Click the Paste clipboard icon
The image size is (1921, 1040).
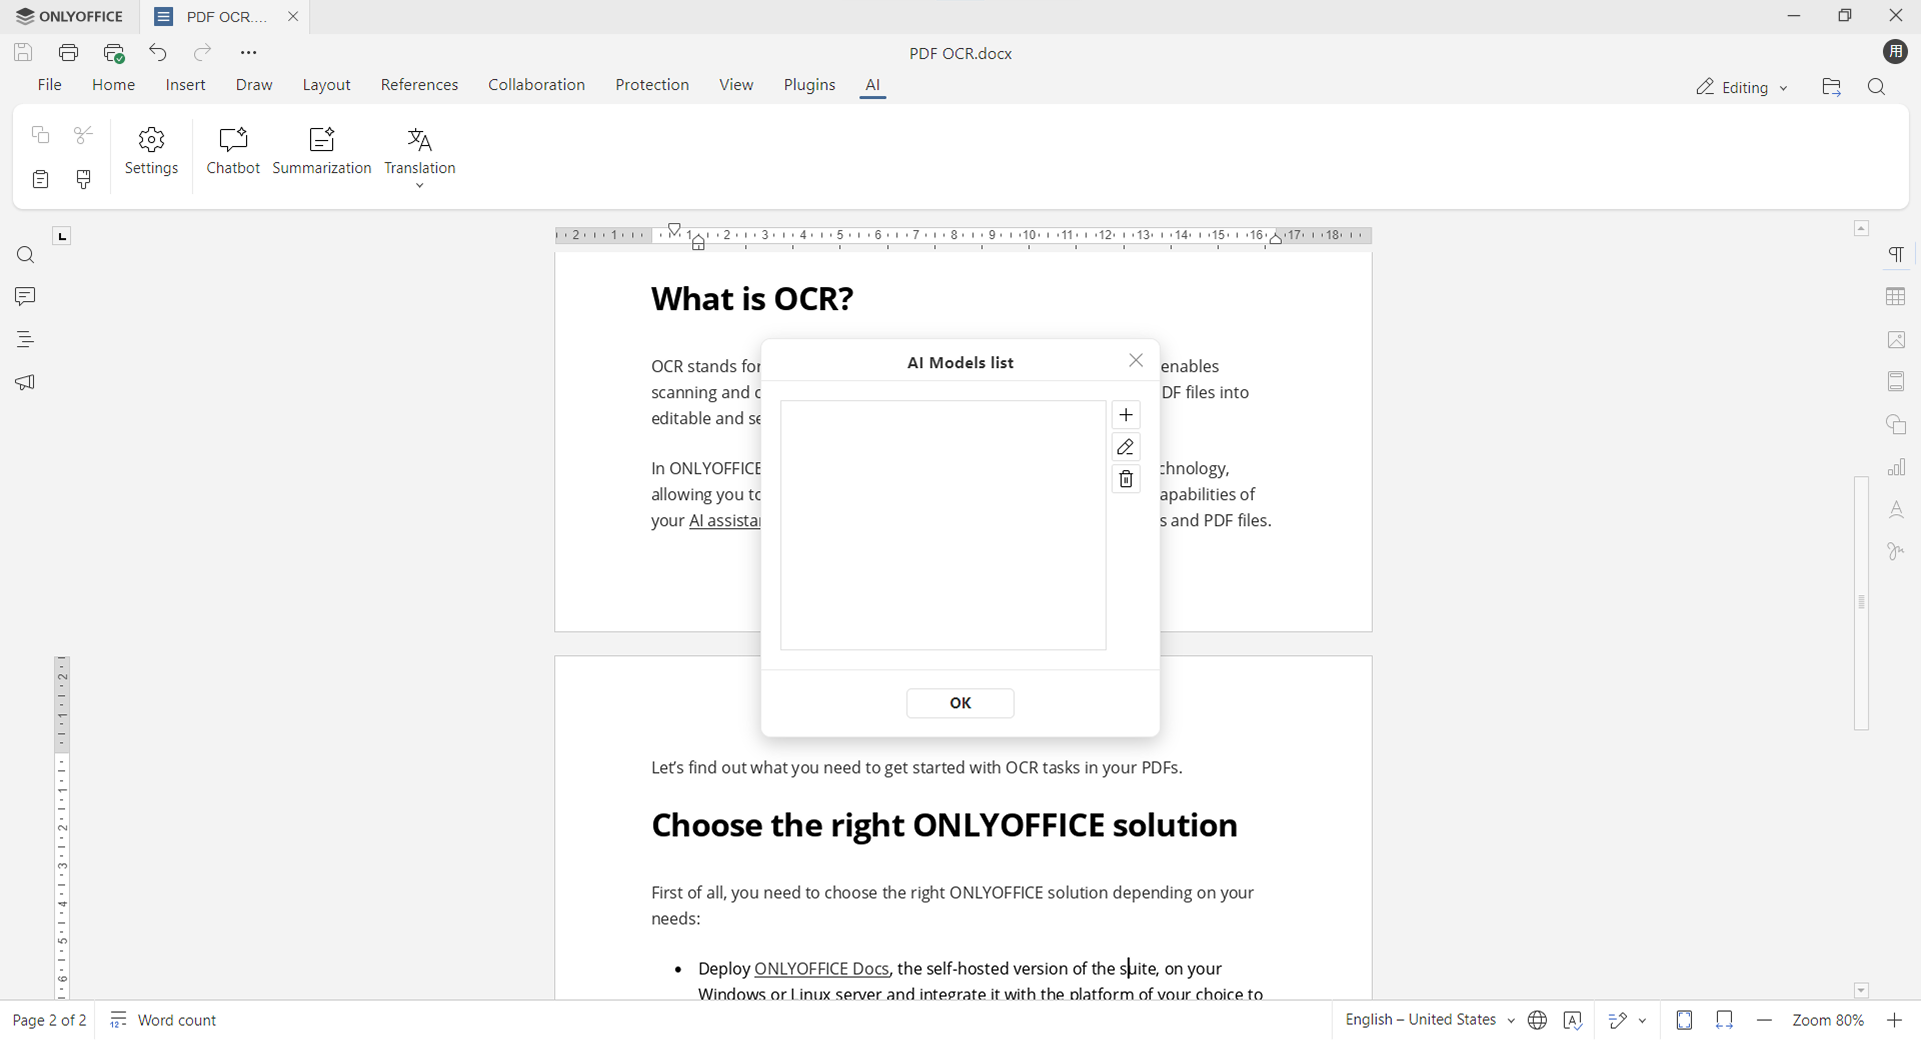tap(40, 180)
